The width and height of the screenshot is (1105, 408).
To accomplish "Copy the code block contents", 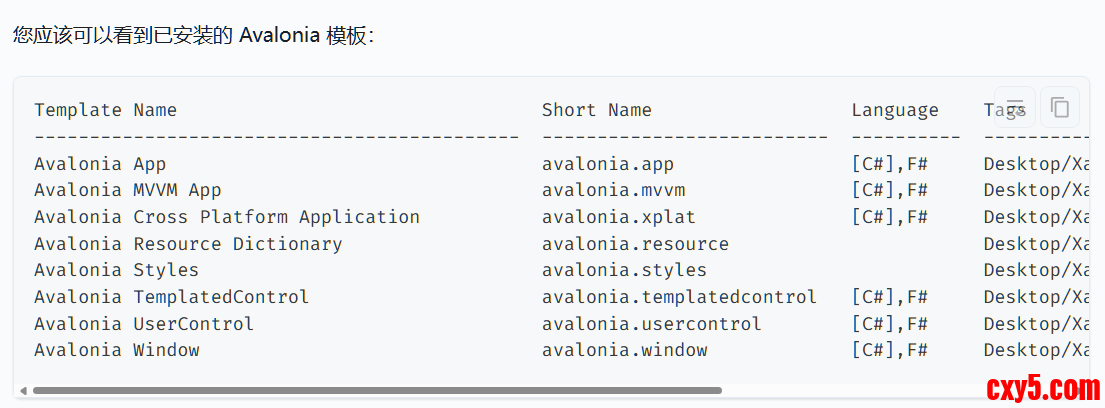I will click(1060, 107).
